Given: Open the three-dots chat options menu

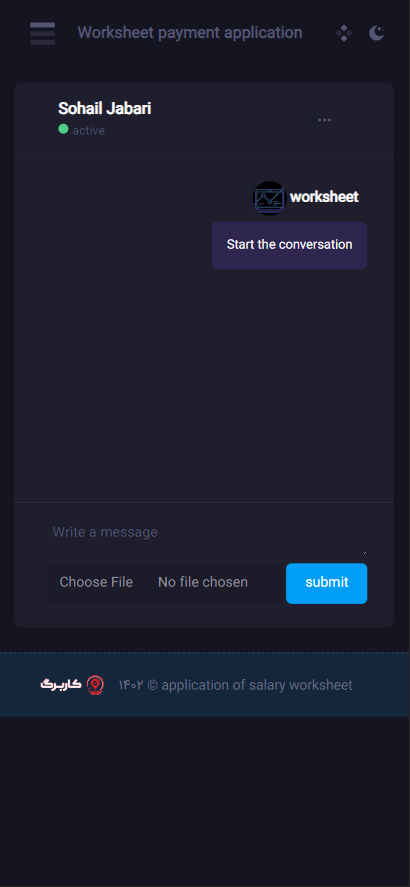Looking at the screenshot, I should click(325, 120).
